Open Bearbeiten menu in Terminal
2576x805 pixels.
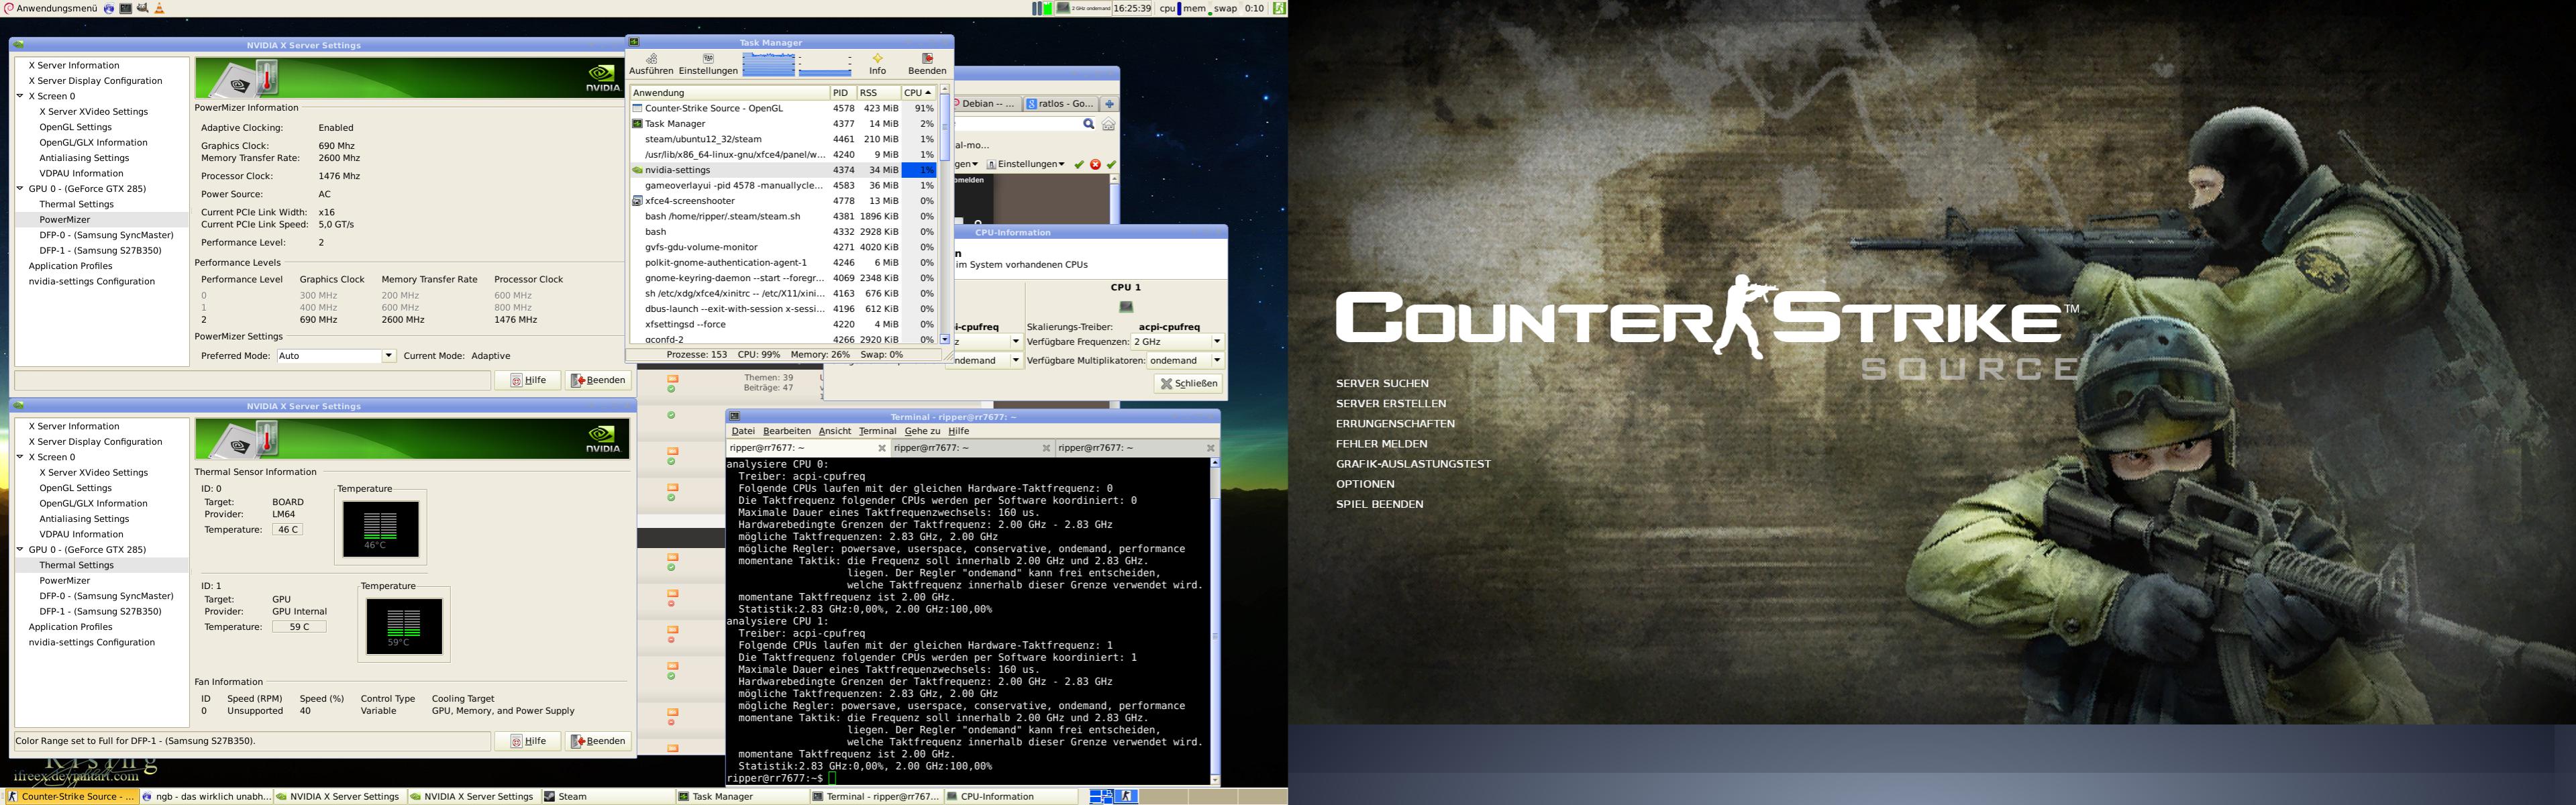point(787,431)
